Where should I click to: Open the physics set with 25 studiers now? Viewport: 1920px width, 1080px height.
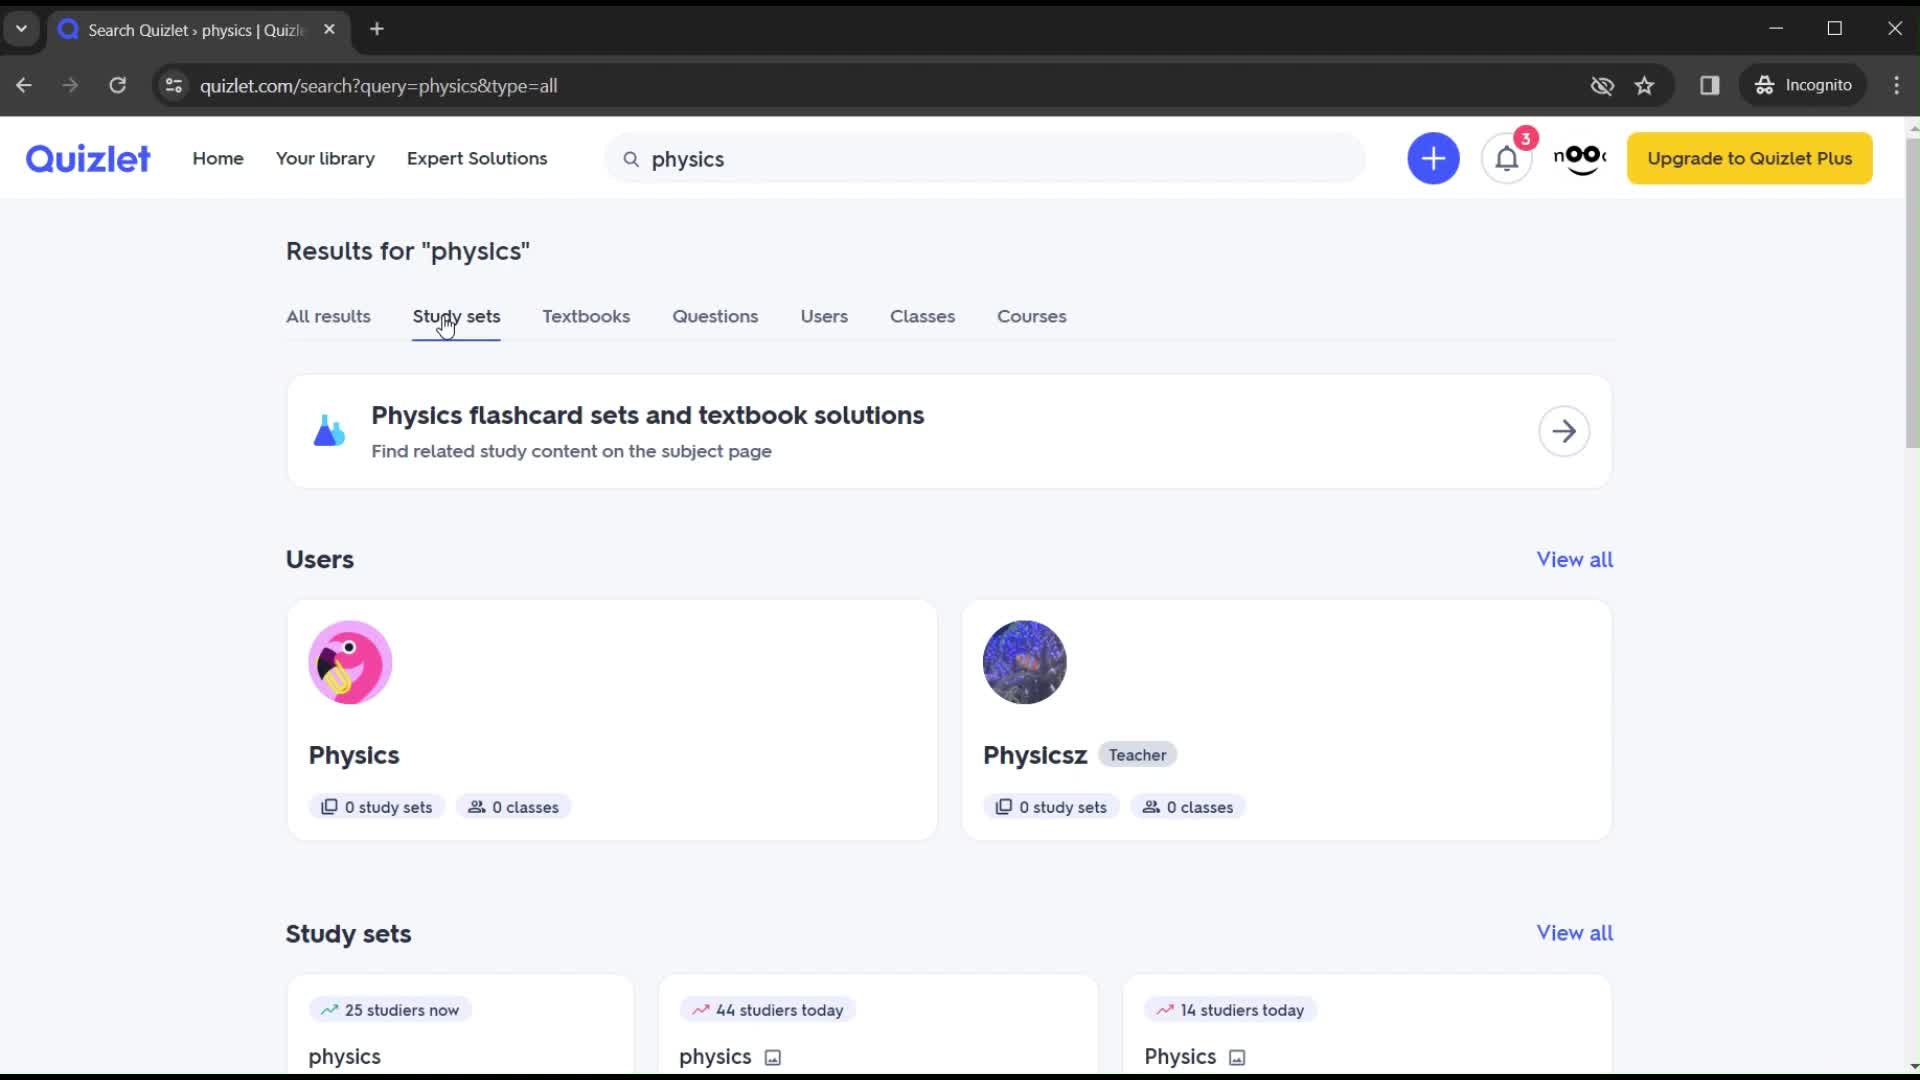(344, 1057)
